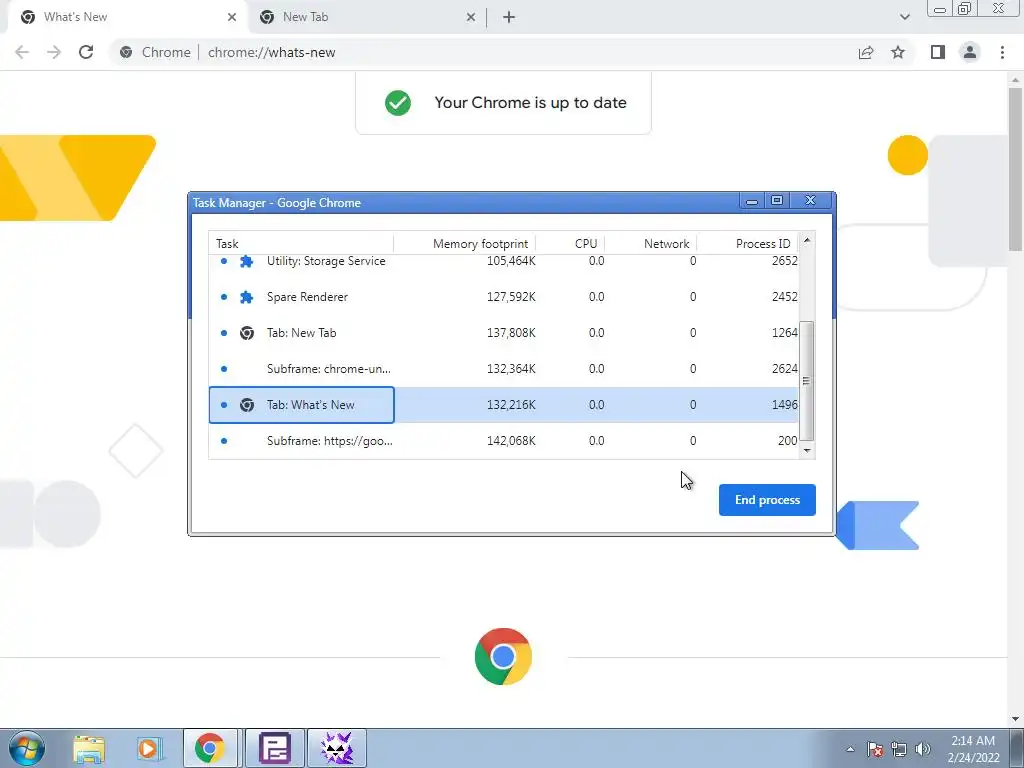Select the Tab: New Tab task row
1024x768 pixels.
click(504, 332)
